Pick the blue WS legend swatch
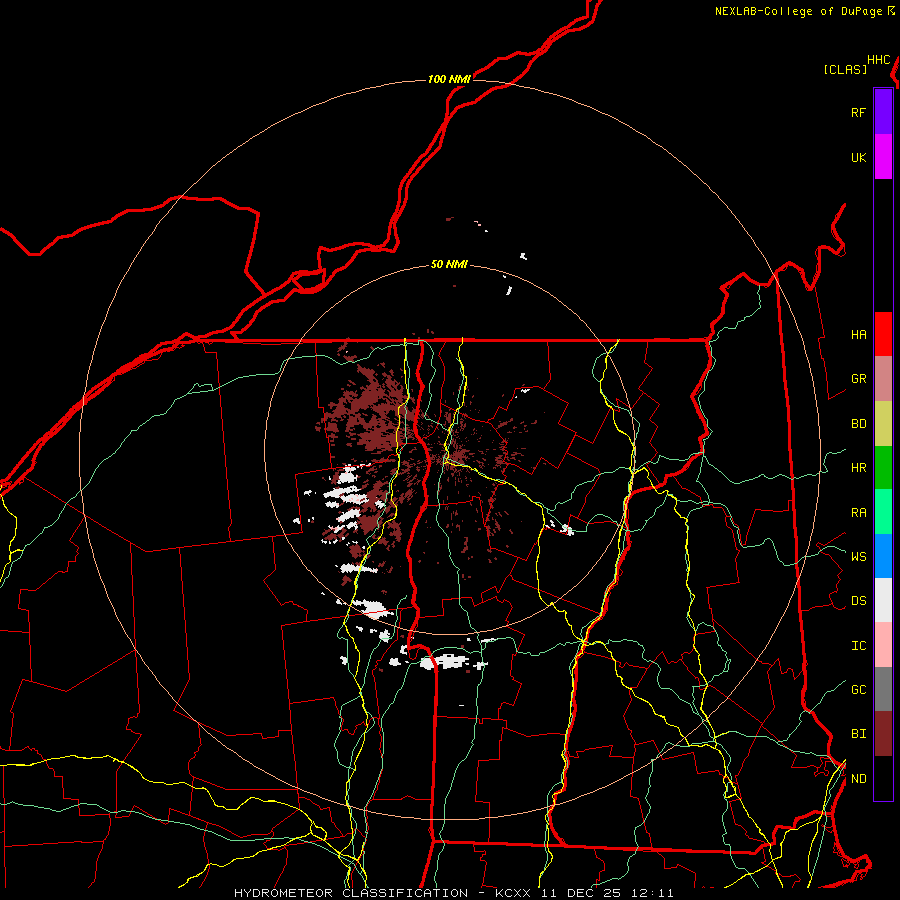This screenshot has width=900, height=900. coord(883,556)
